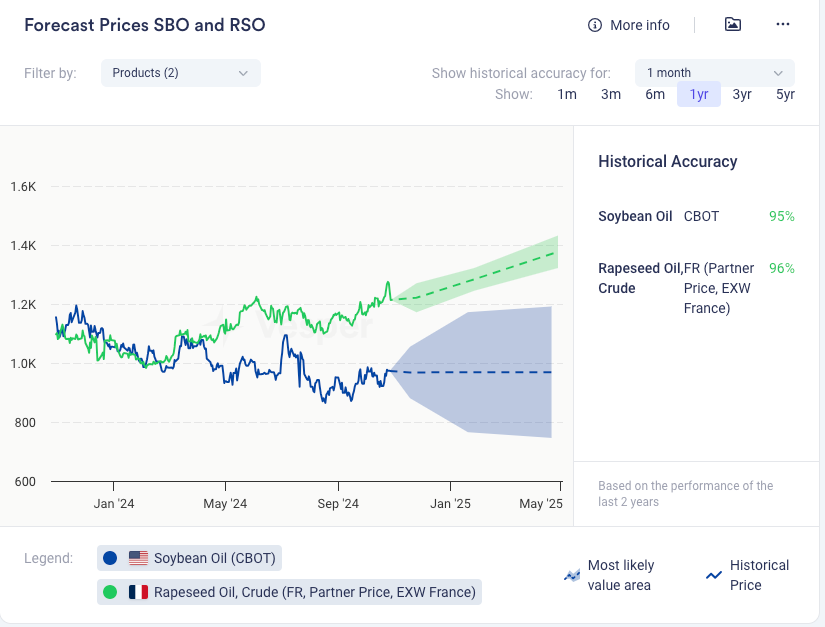
Task: Toggle Rapeseed Oil, Crude series in legend
Action: (314, 592)
